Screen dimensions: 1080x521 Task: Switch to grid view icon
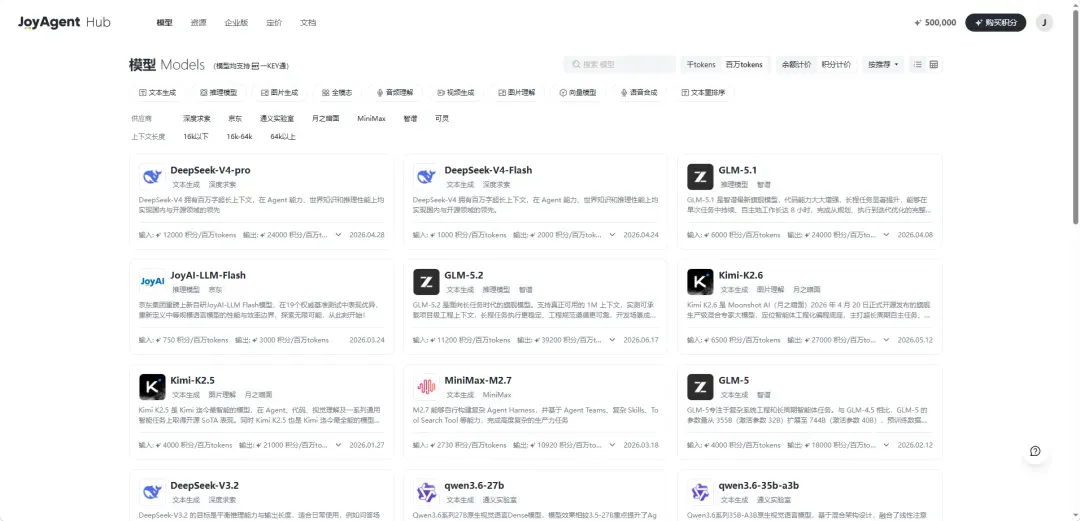point(934,65)
